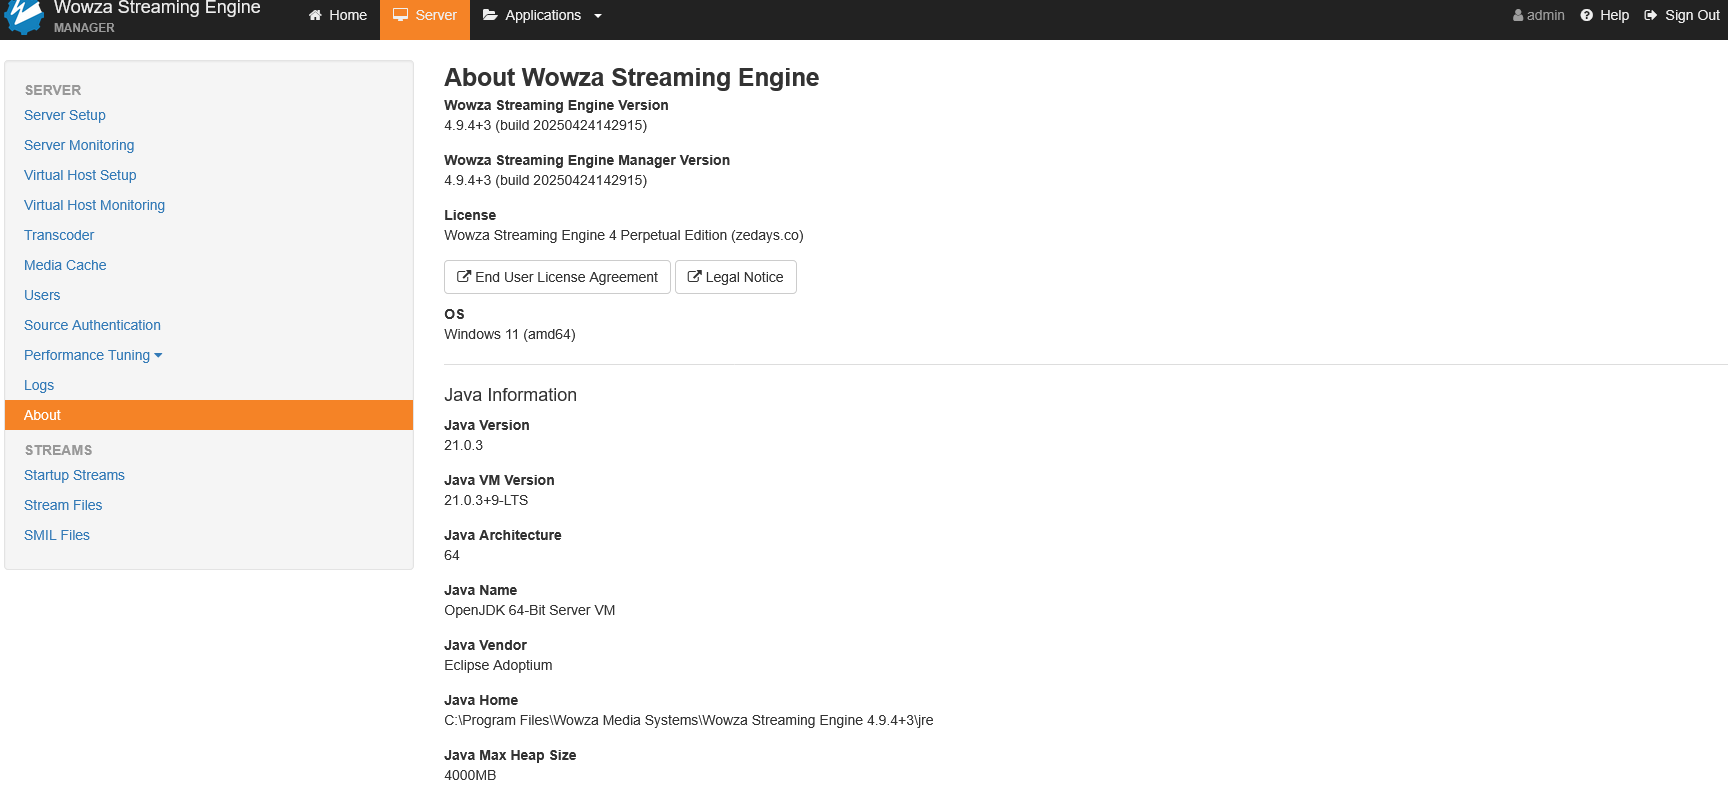Click the Java Architecture value 64

[452, 555]
